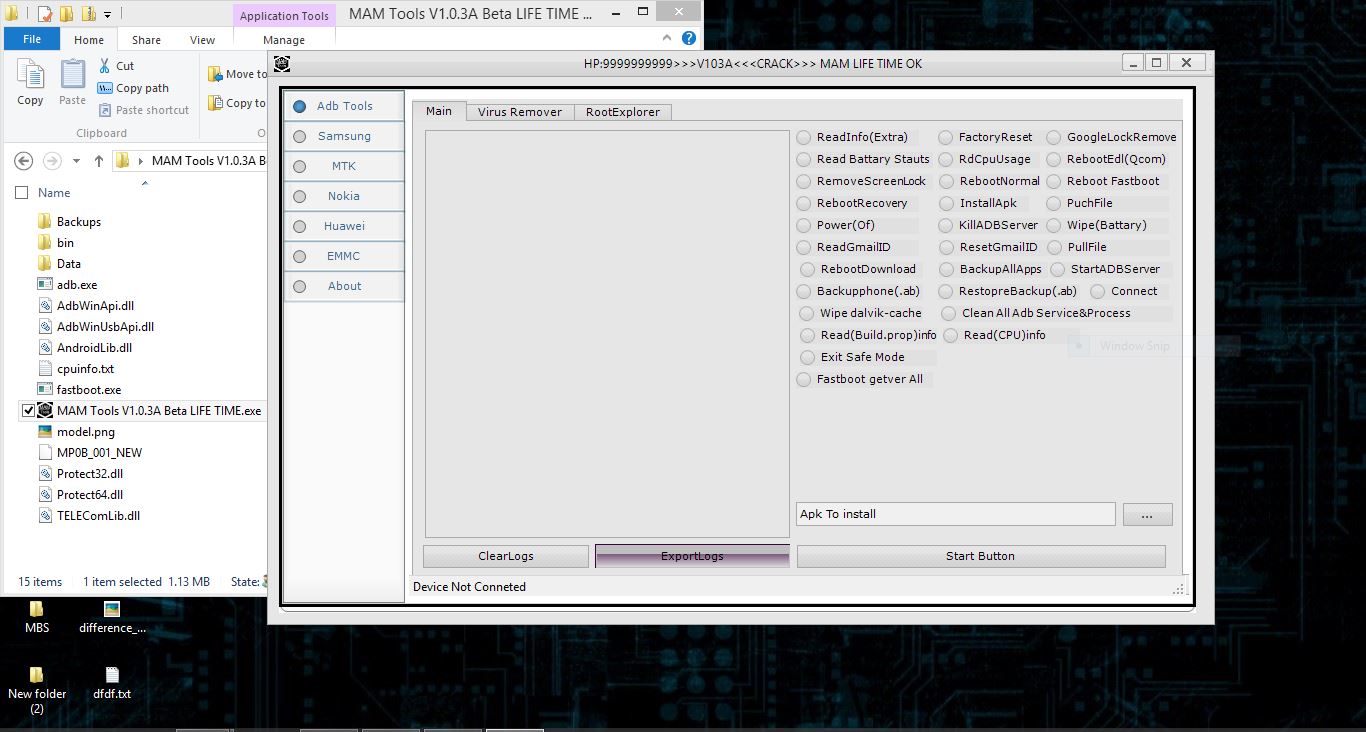Click Explorer's Up one level arrow
Screen dimensions: 1366x732
point(99,160)
